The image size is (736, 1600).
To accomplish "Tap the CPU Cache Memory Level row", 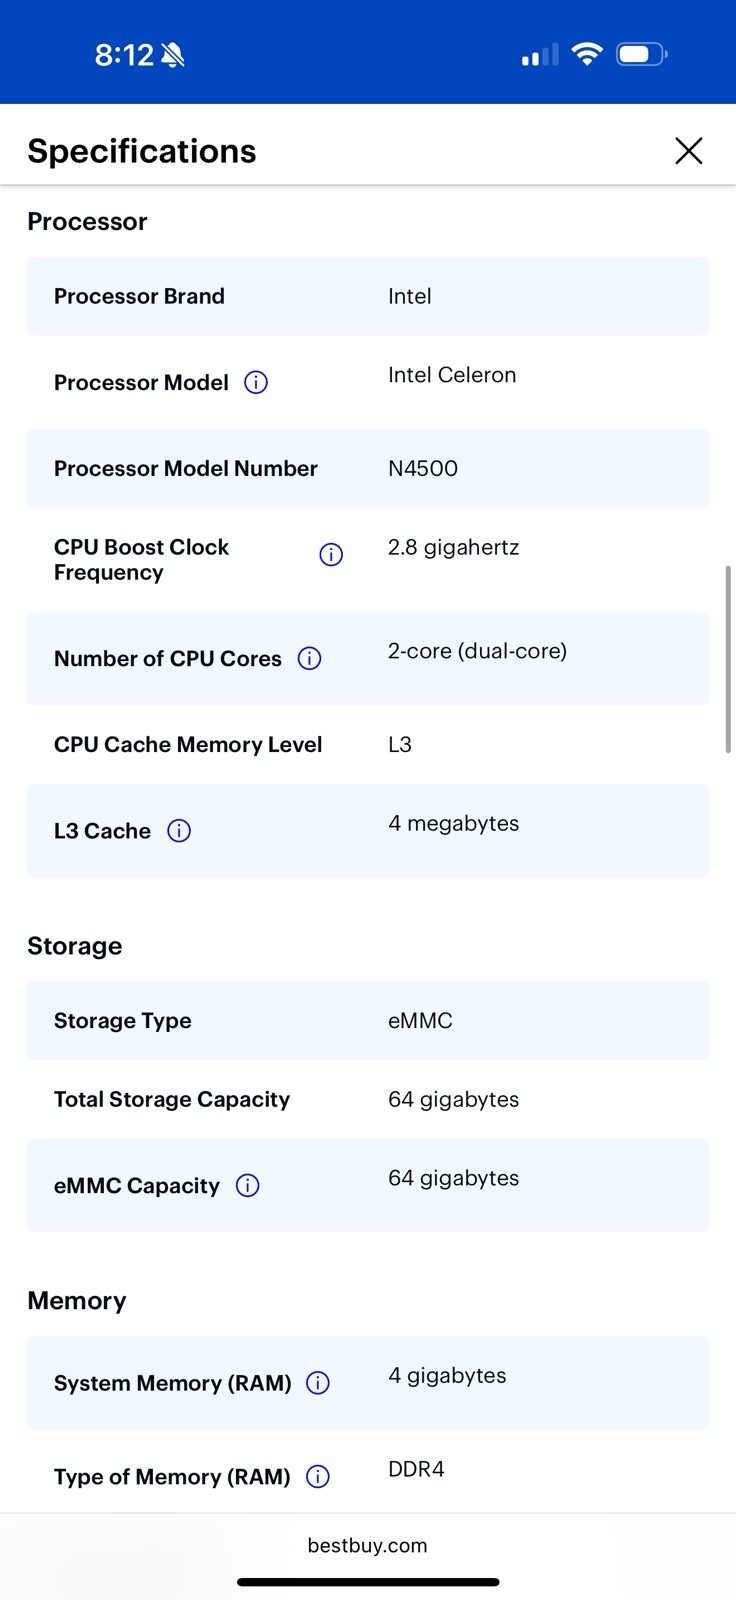I will point(368,745).
